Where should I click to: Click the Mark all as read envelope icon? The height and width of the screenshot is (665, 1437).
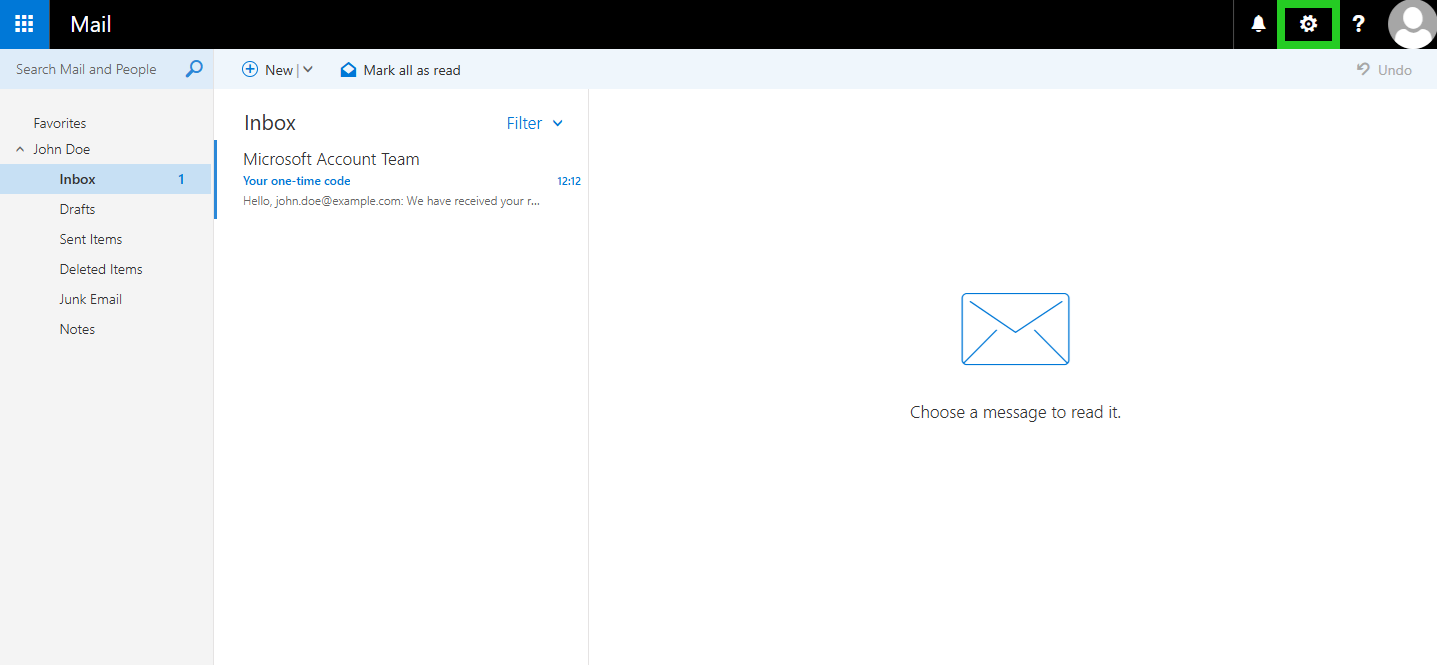coord(348,69)
